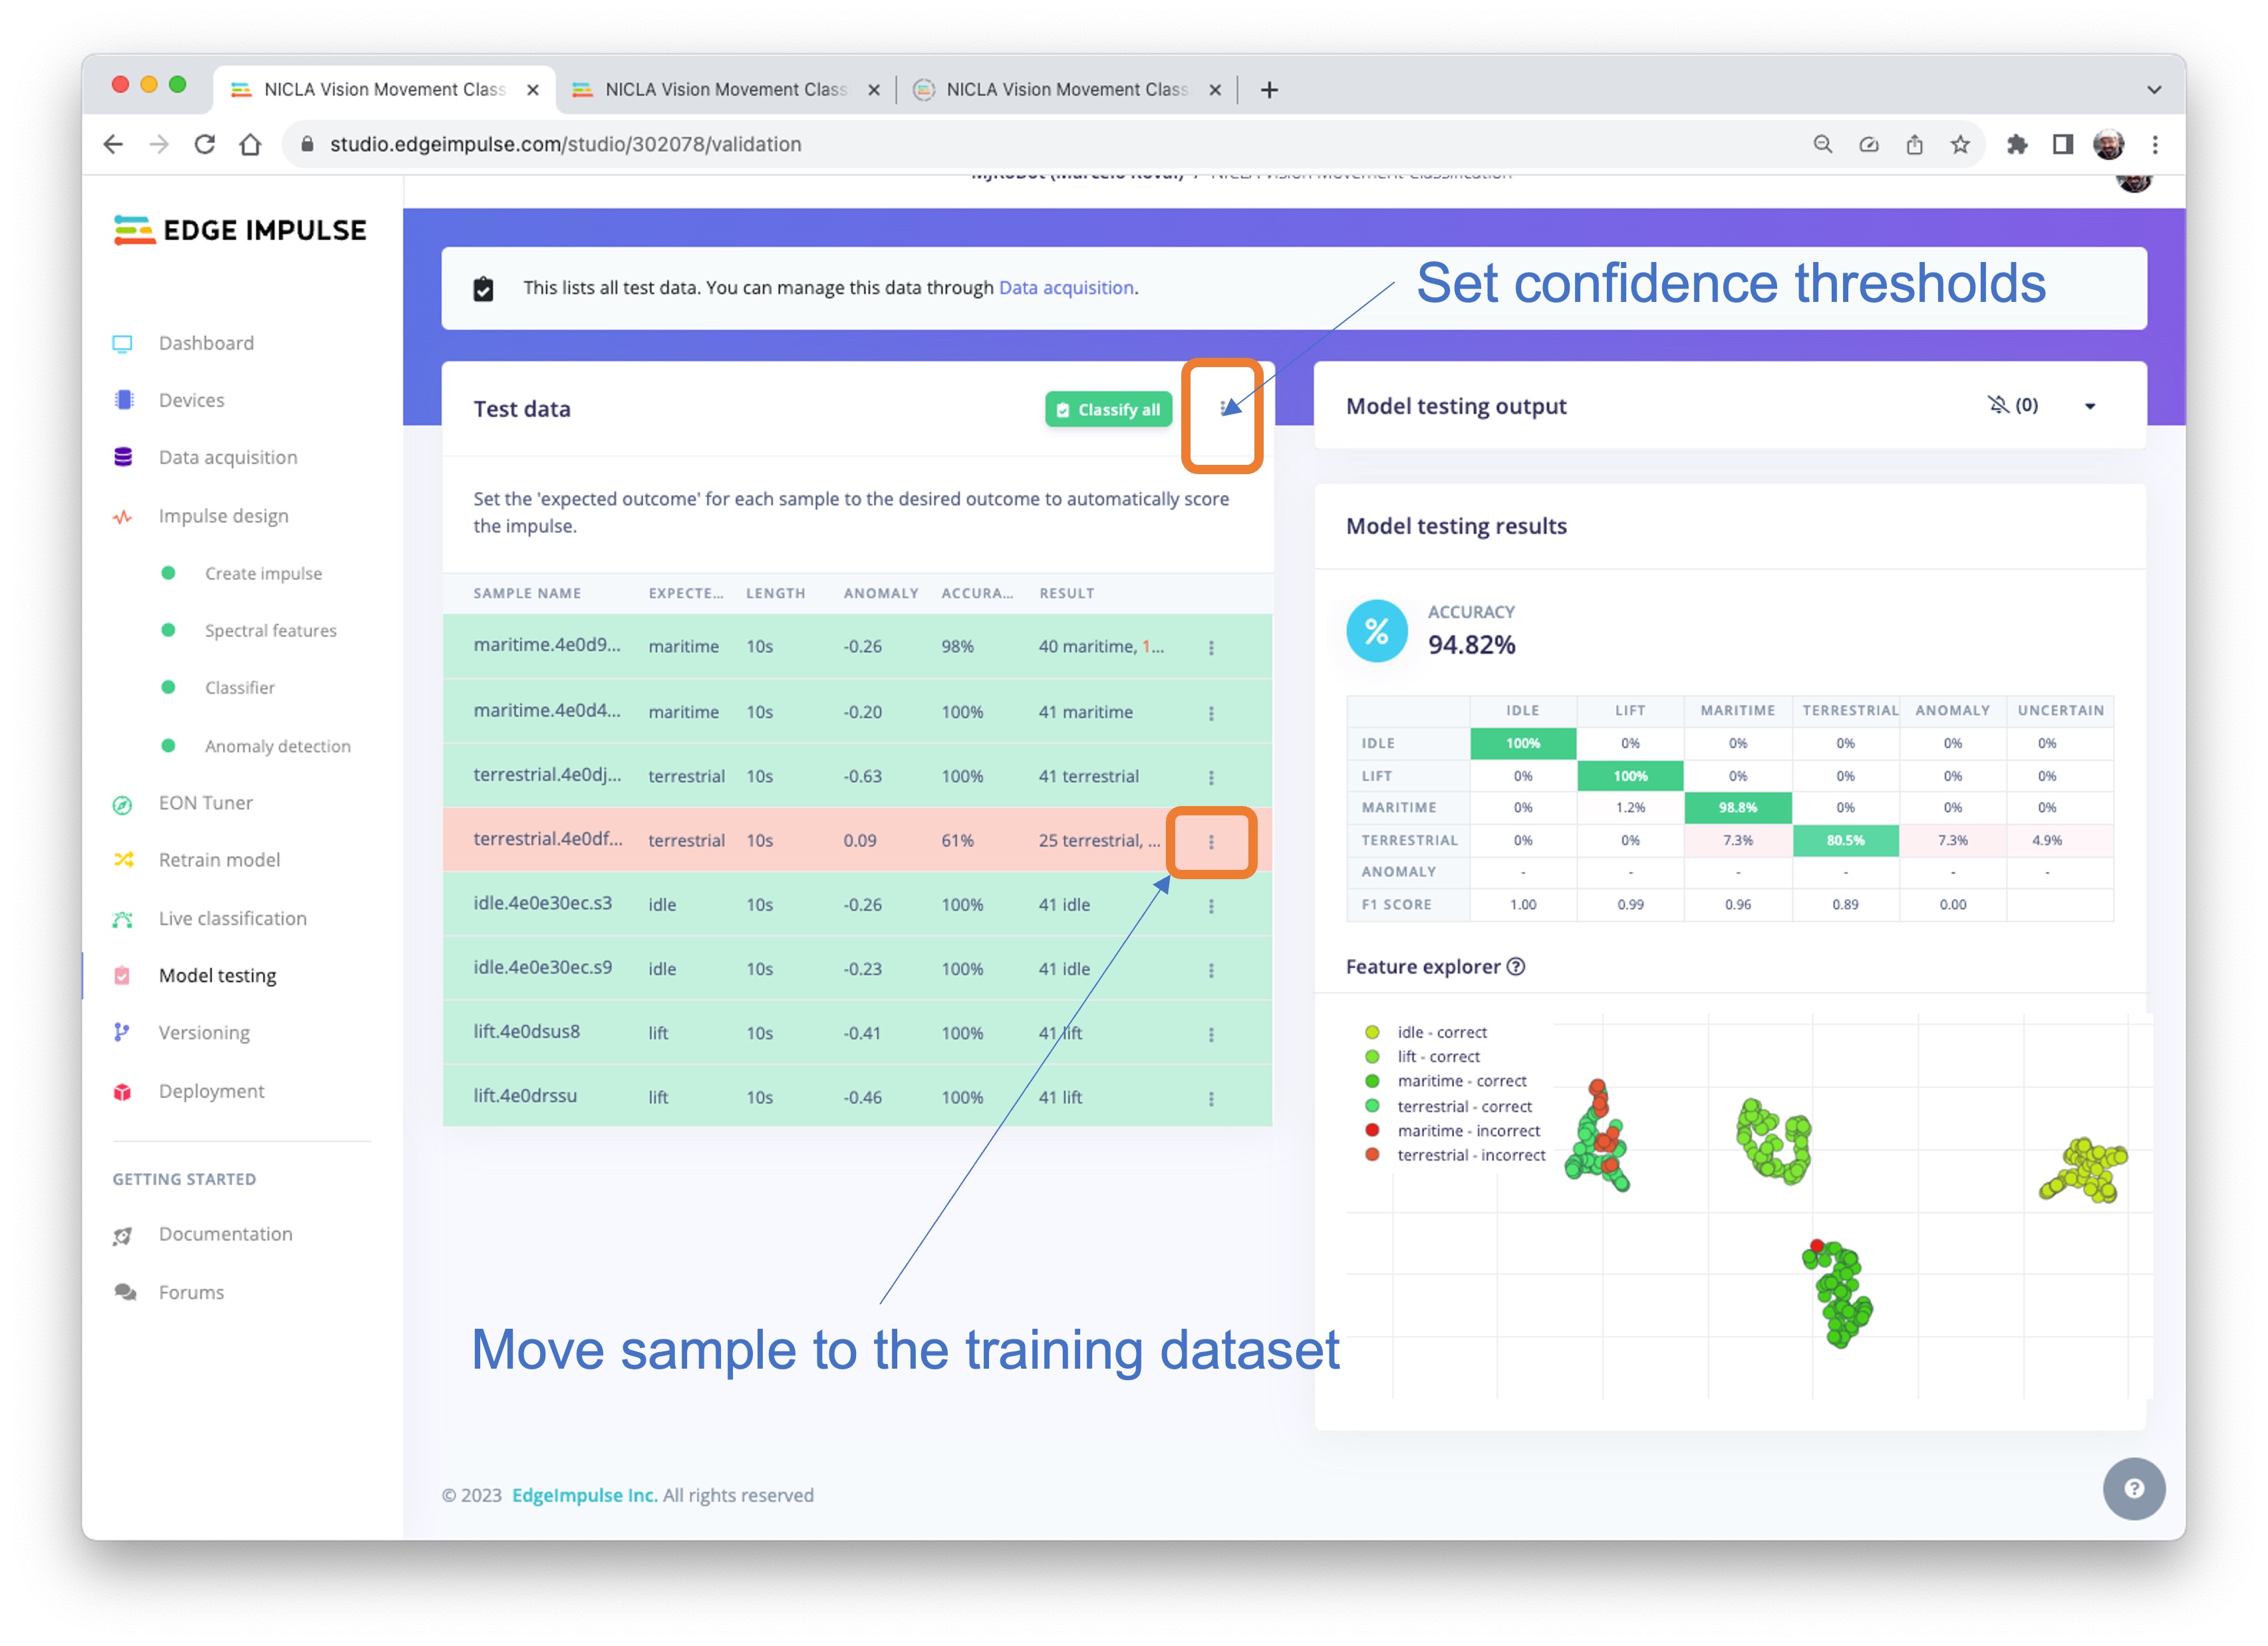Open options for terrestrial.4e0df sample row

[1211, 842]
